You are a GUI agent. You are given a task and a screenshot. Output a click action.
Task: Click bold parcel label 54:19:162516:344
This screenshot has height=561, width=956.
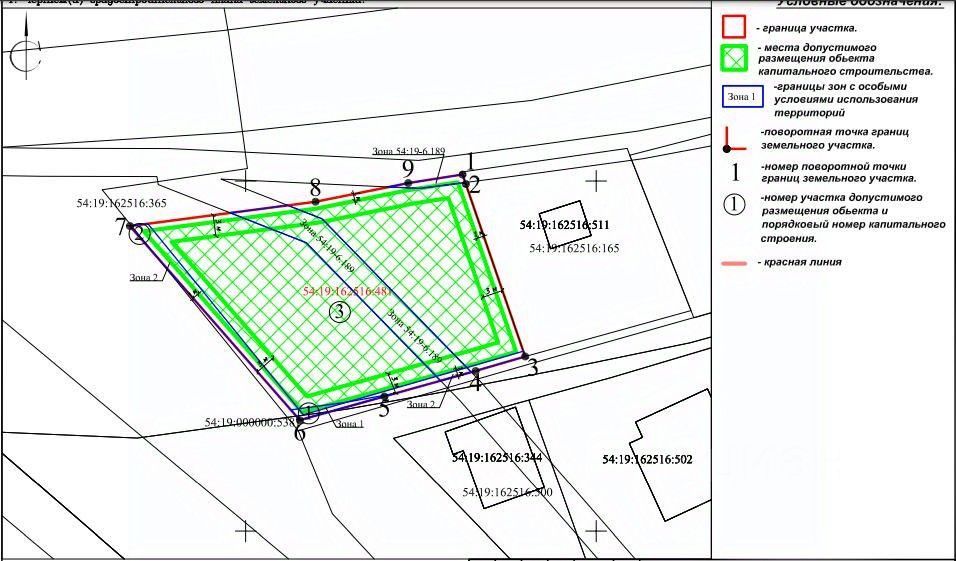tap(497, 457)
